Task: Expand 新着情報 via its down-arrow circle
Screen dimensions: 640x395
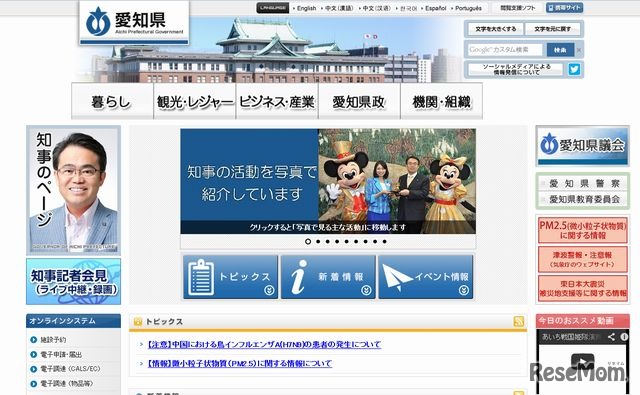Action: click(x=366, y=290)
